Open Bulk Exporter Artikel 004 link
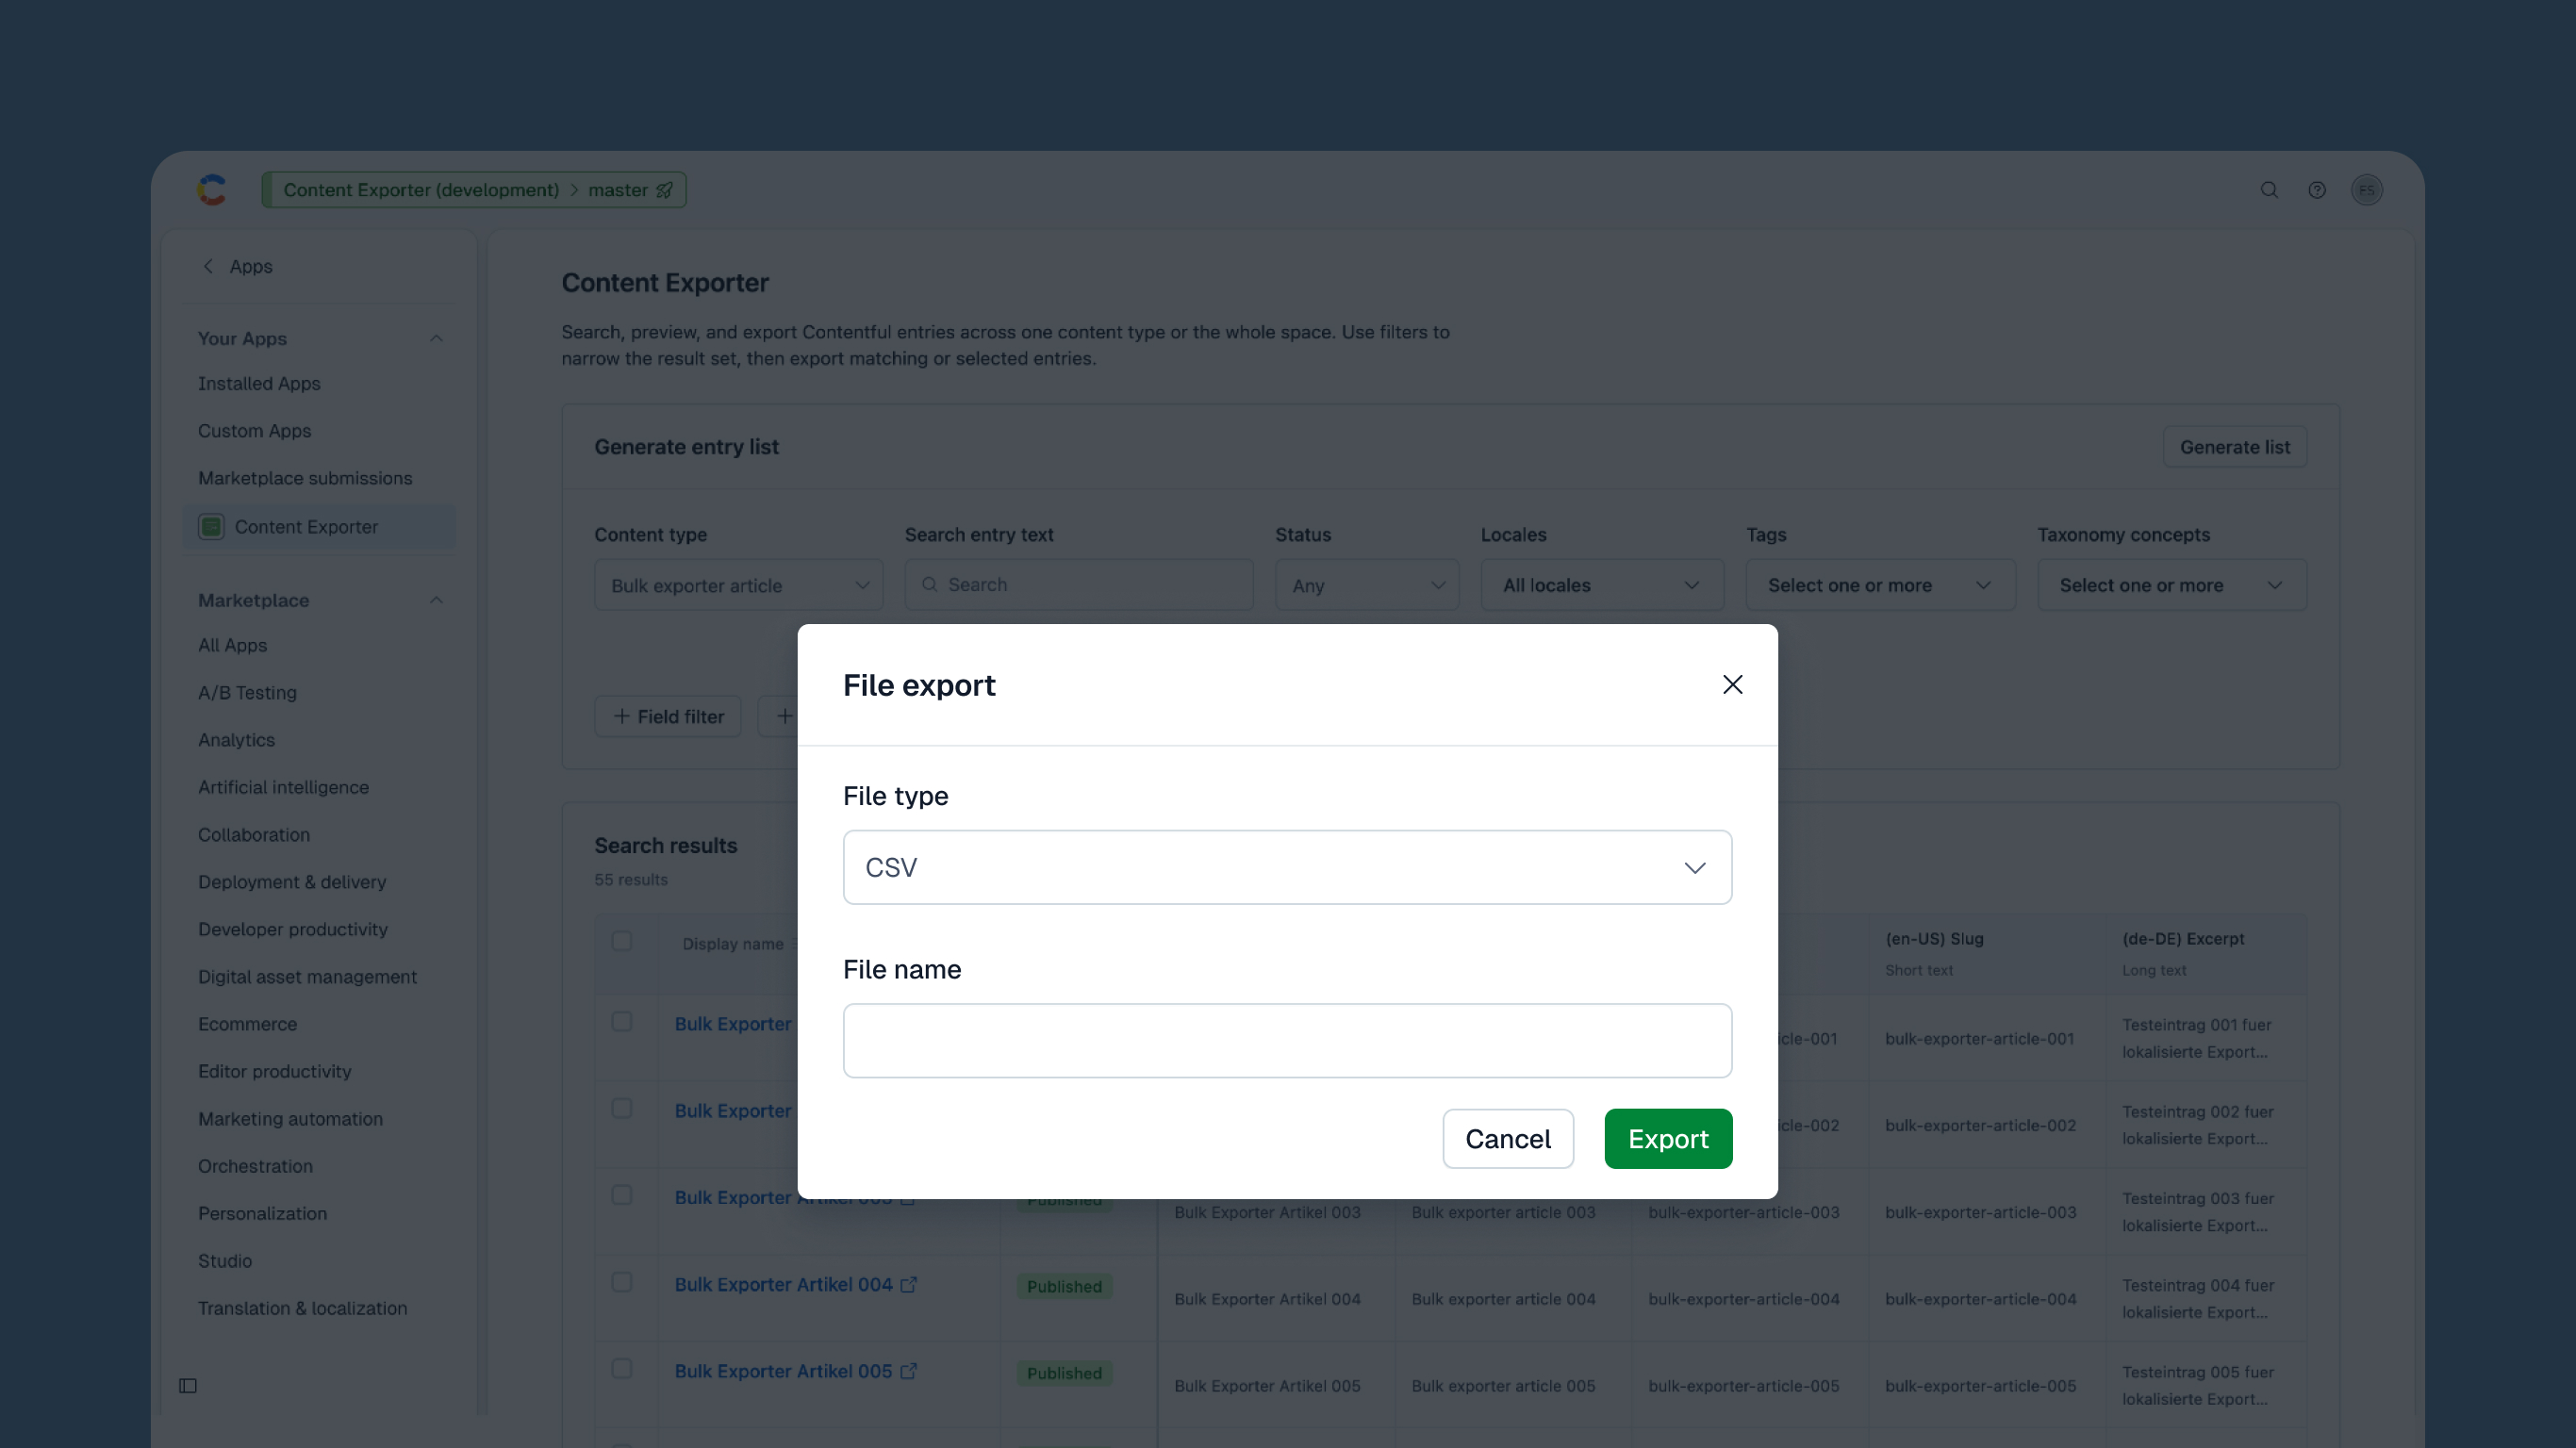 [x=783, y=1284]
